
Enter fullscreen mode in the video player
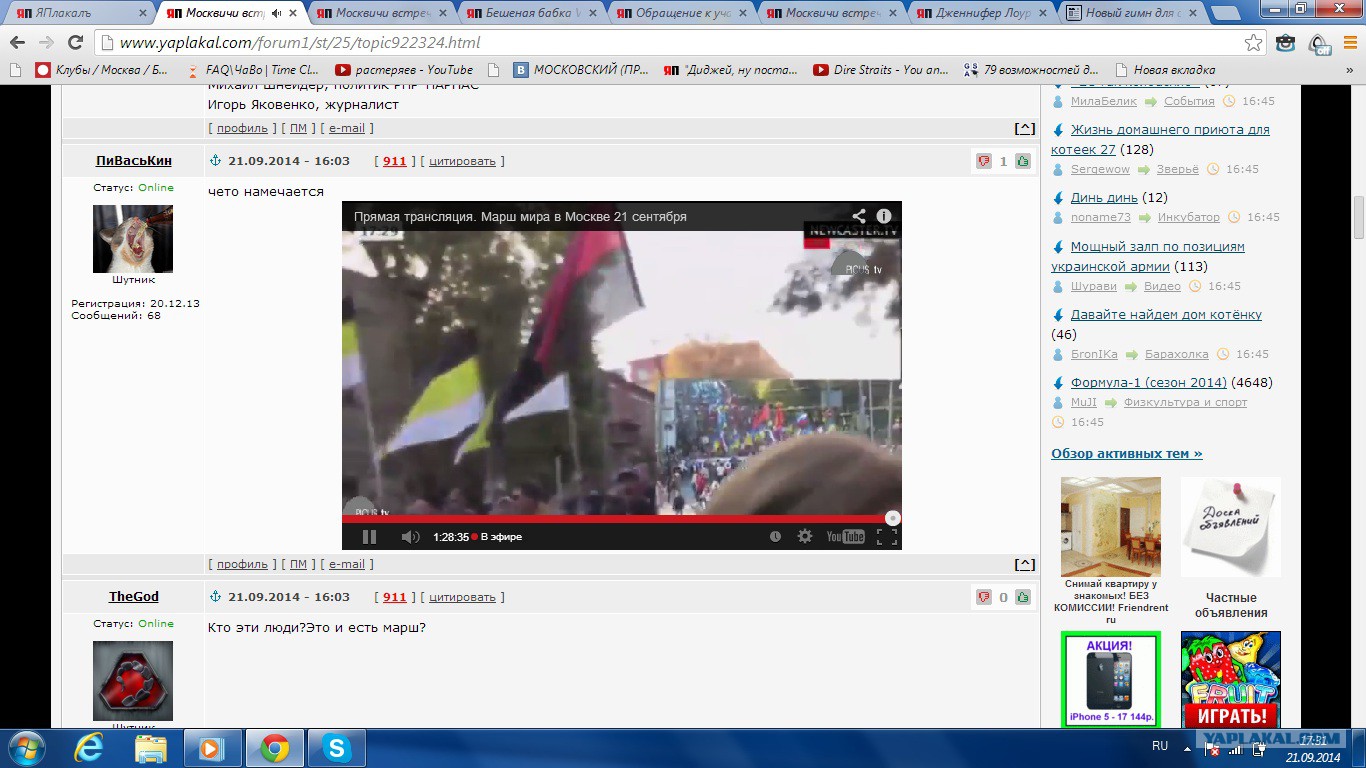click(886, 537)
